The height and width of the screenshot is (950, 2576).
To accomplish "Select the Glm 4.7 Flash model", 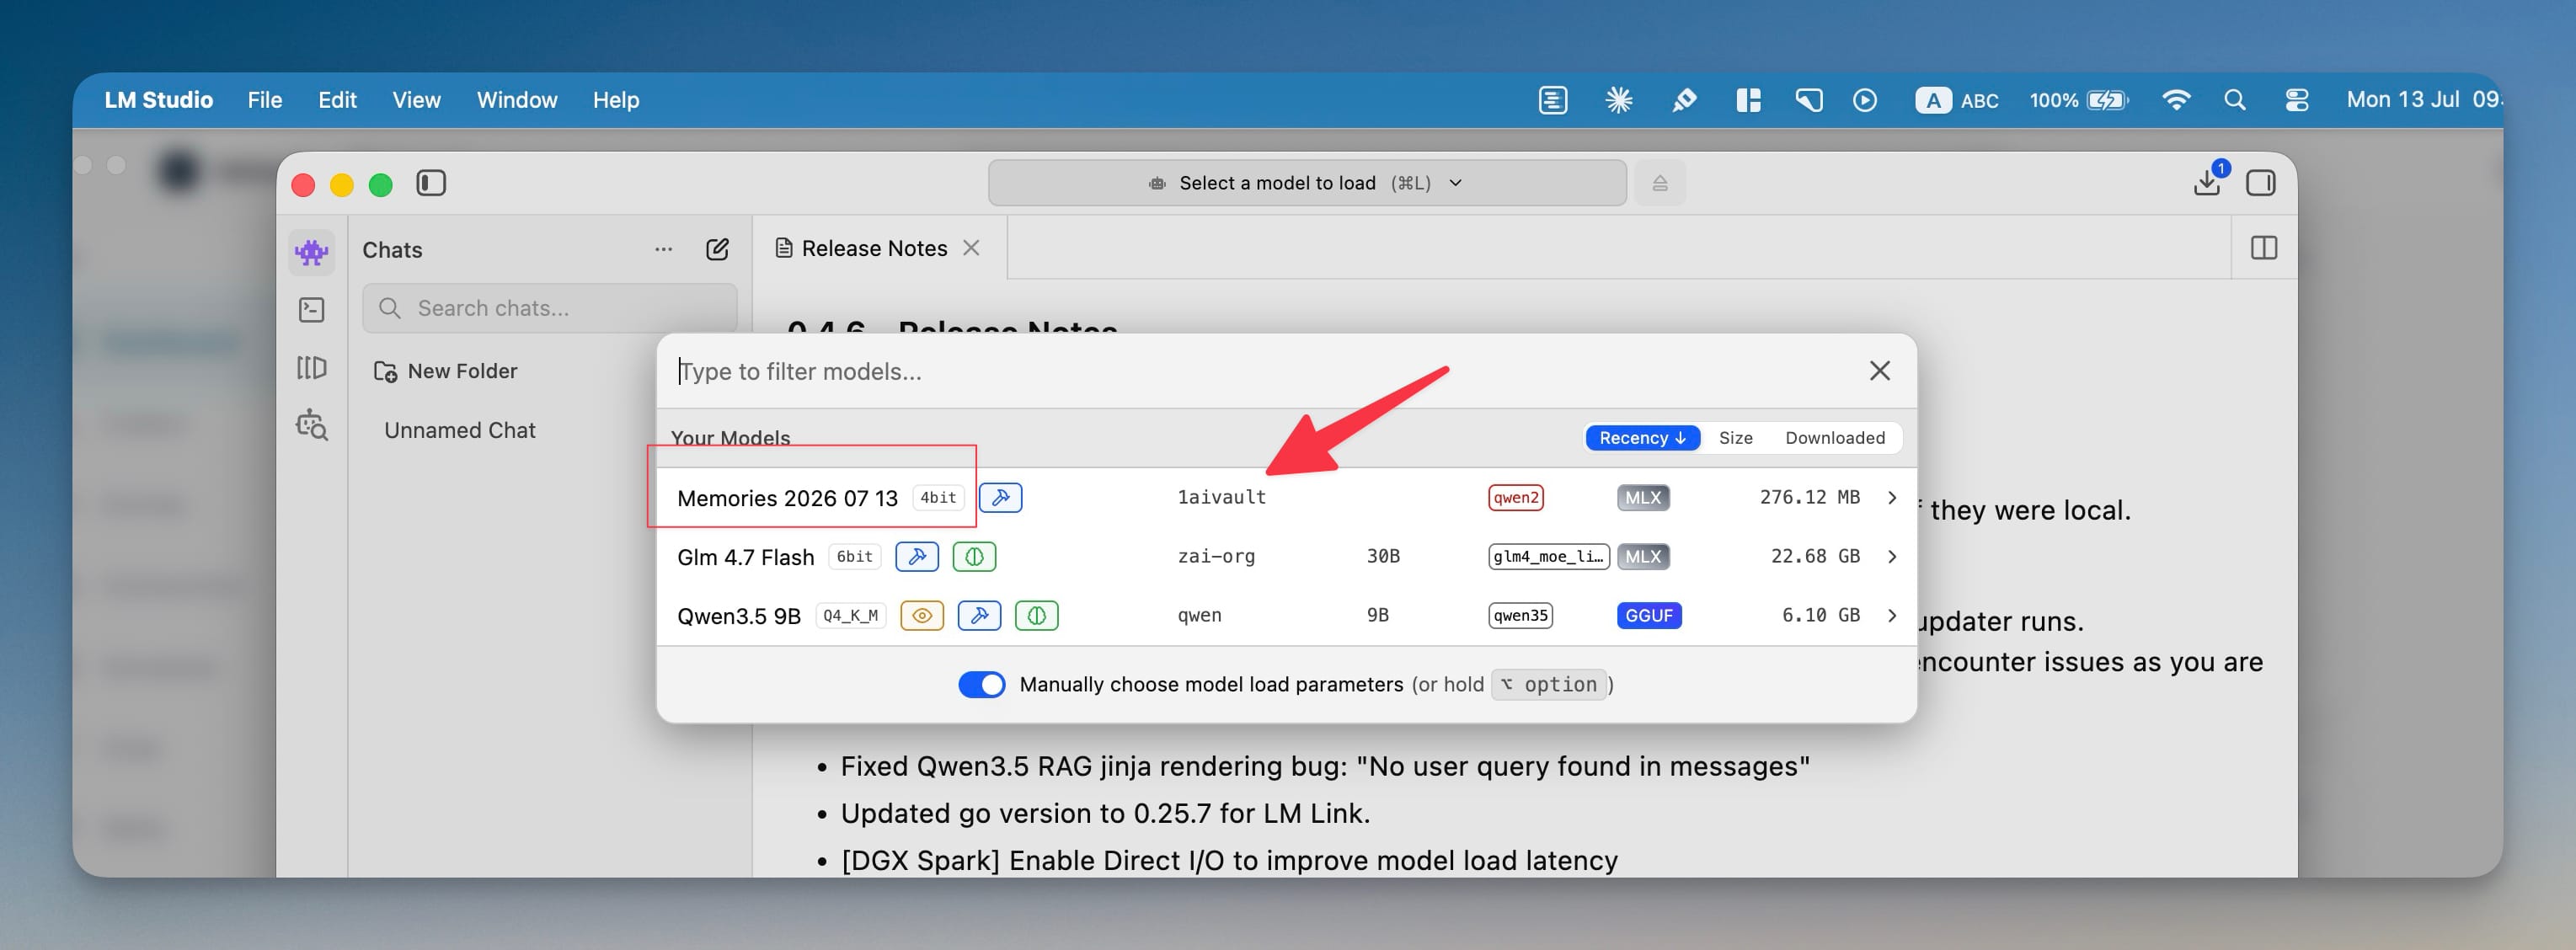I will 1286,556.
